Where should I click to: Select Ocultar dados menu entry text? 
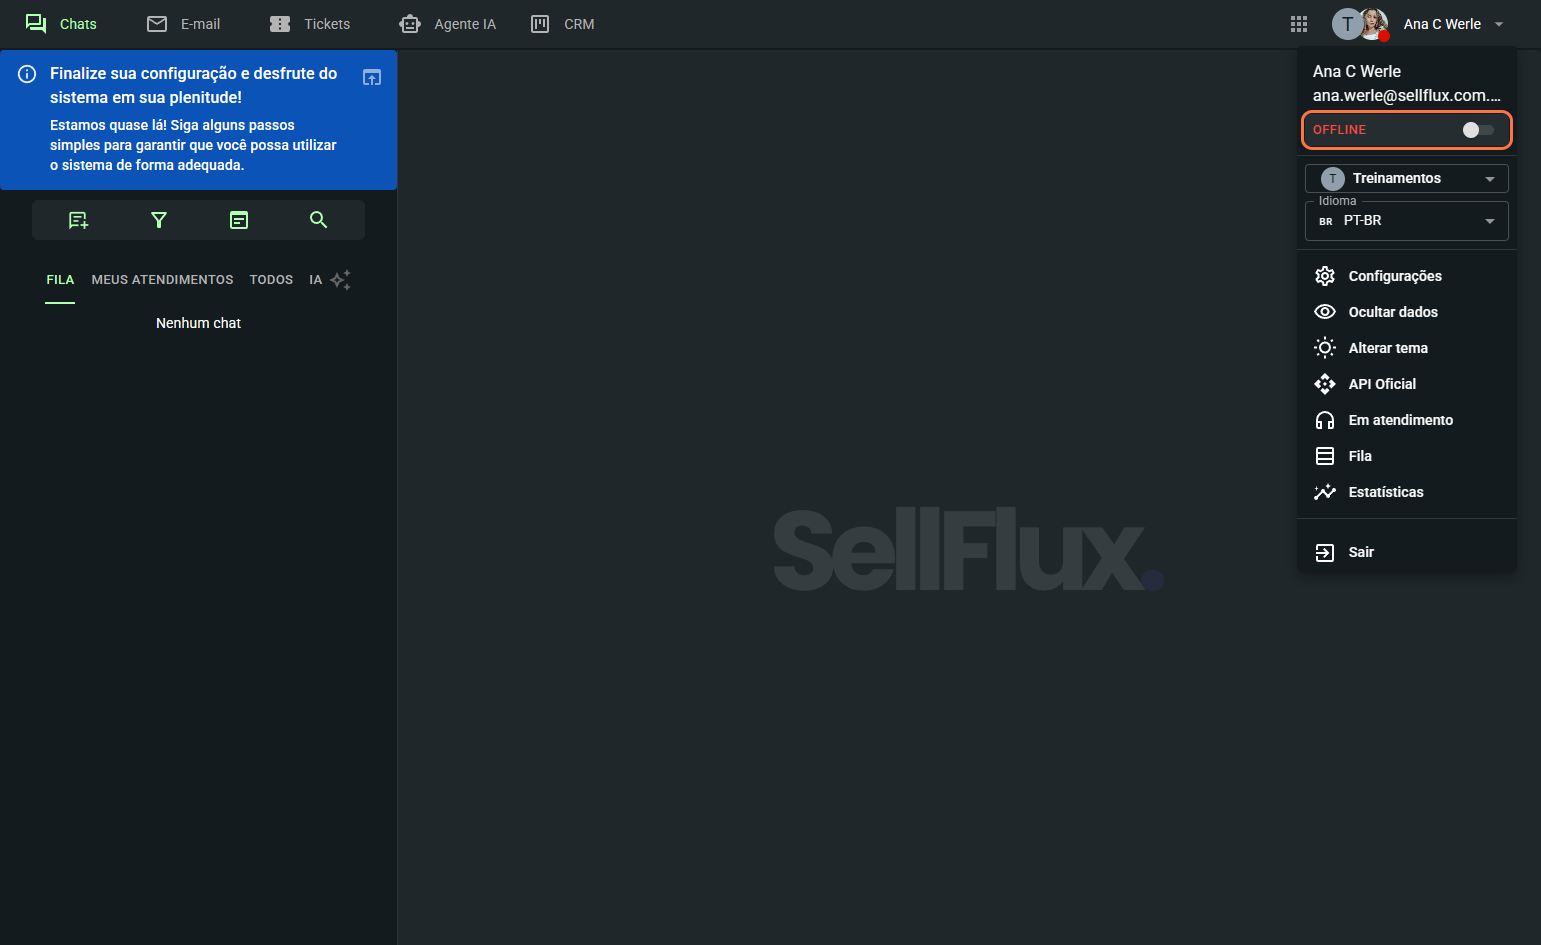click(1393, 312)
